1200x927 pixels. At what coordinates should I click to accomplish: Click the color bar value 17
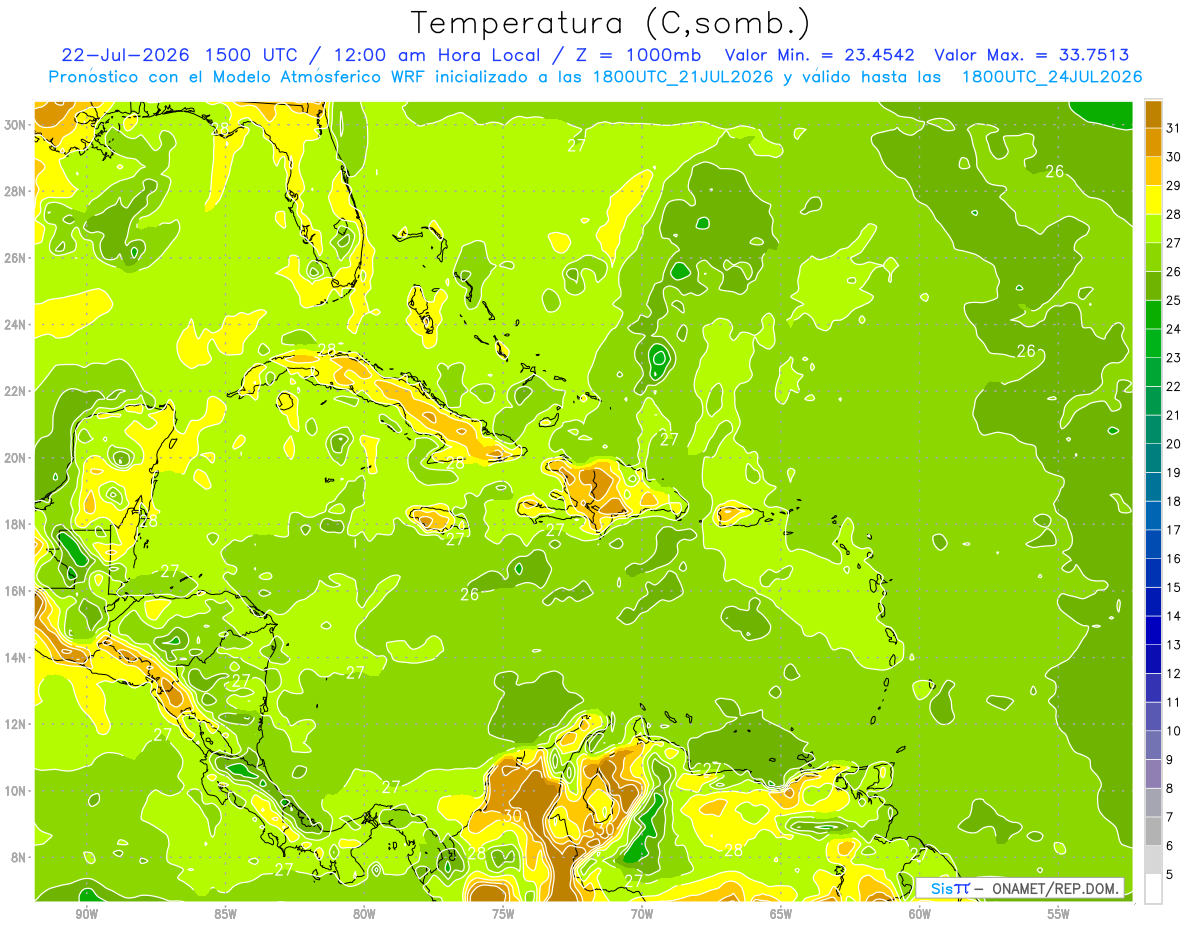pyautogui.click(x=1174, y=530)
